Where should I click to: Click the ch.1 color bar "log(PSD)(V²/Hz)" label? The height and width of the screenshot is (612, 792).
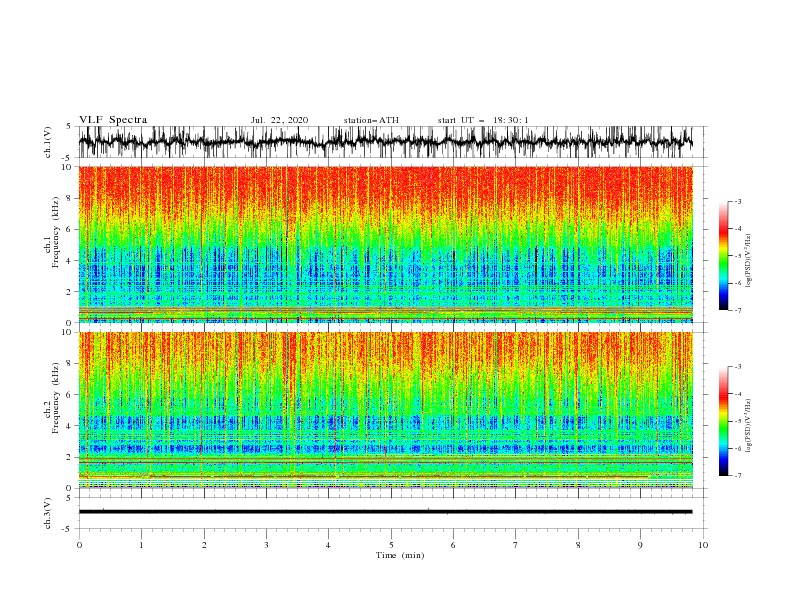748,261
